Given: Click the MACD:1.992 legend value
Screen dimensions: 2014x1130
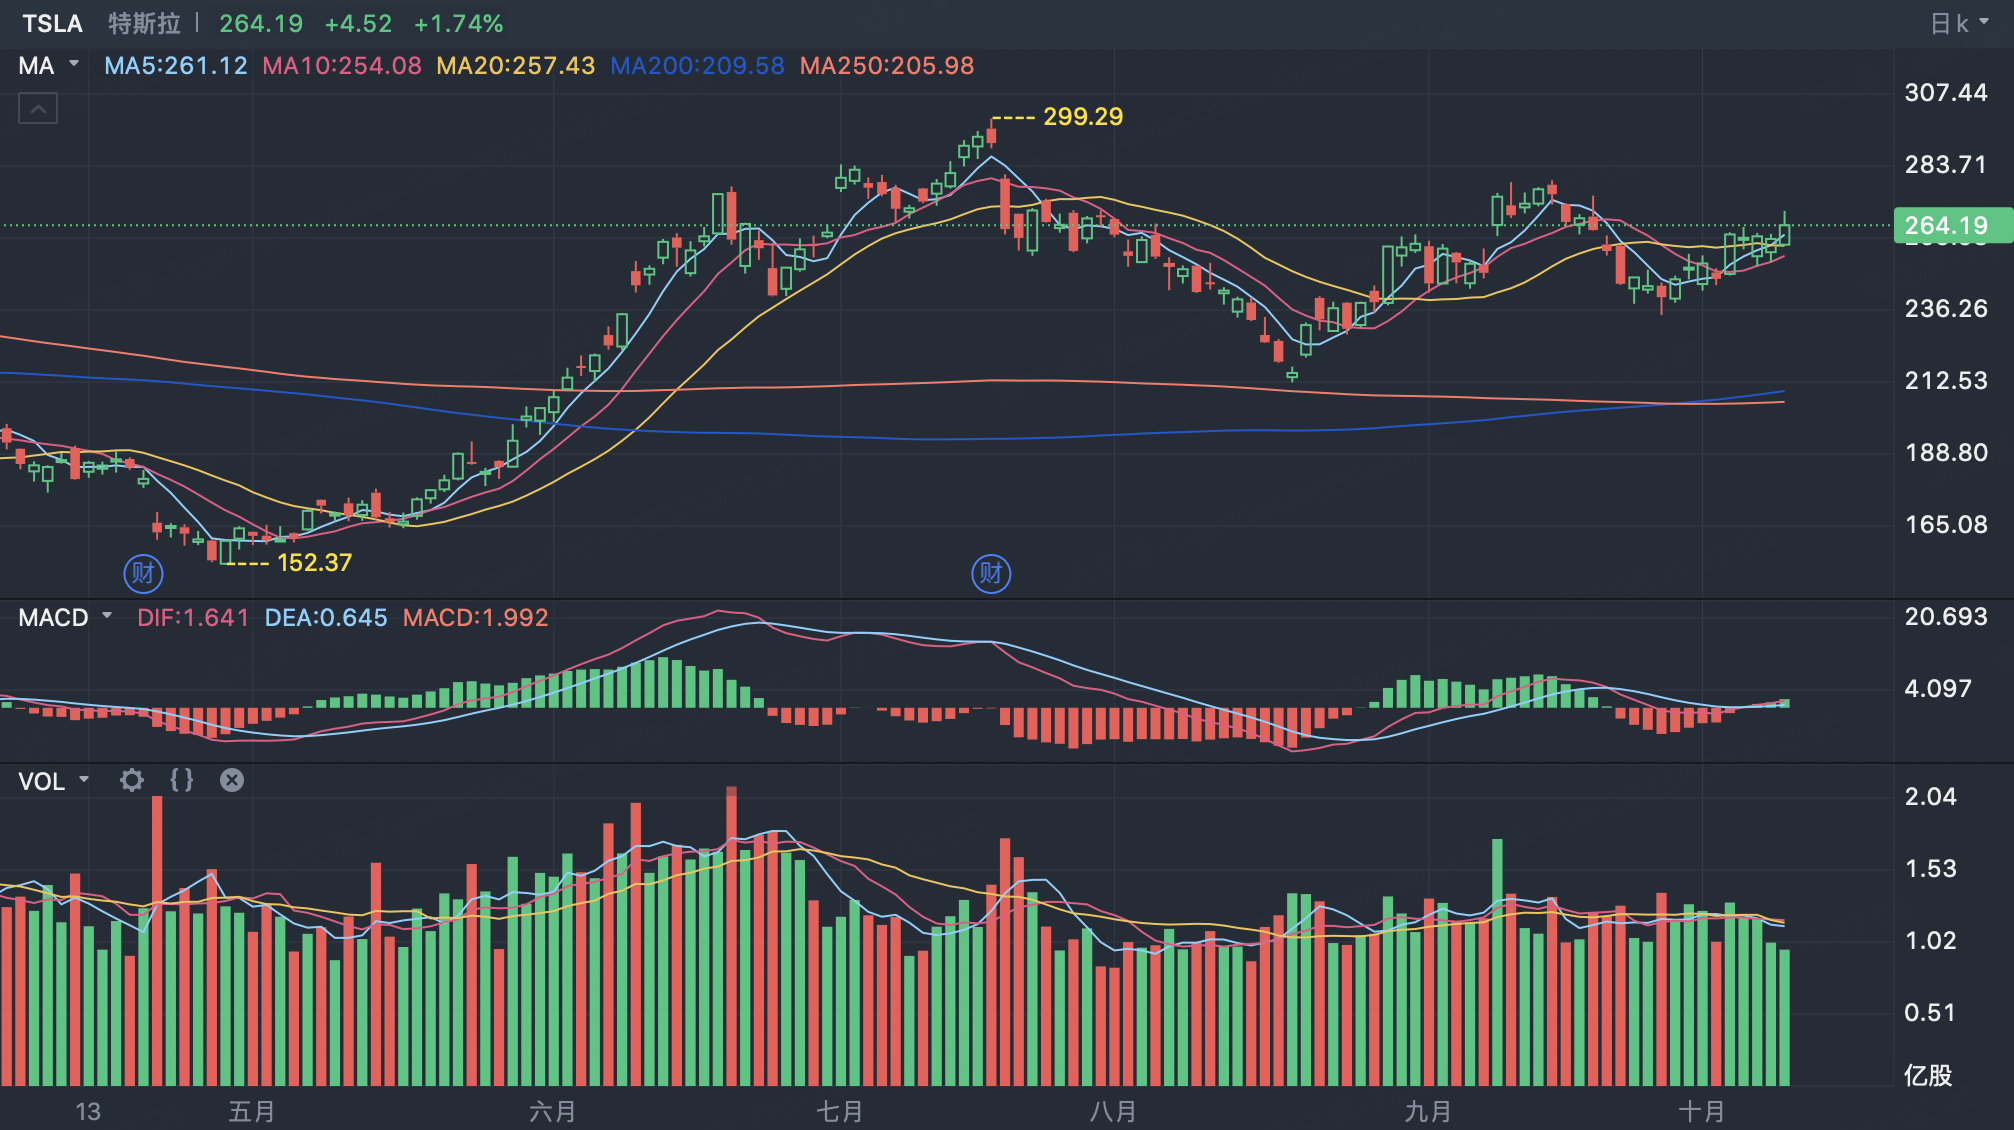Looking at the screenshot, I should (x=476, y=617).
